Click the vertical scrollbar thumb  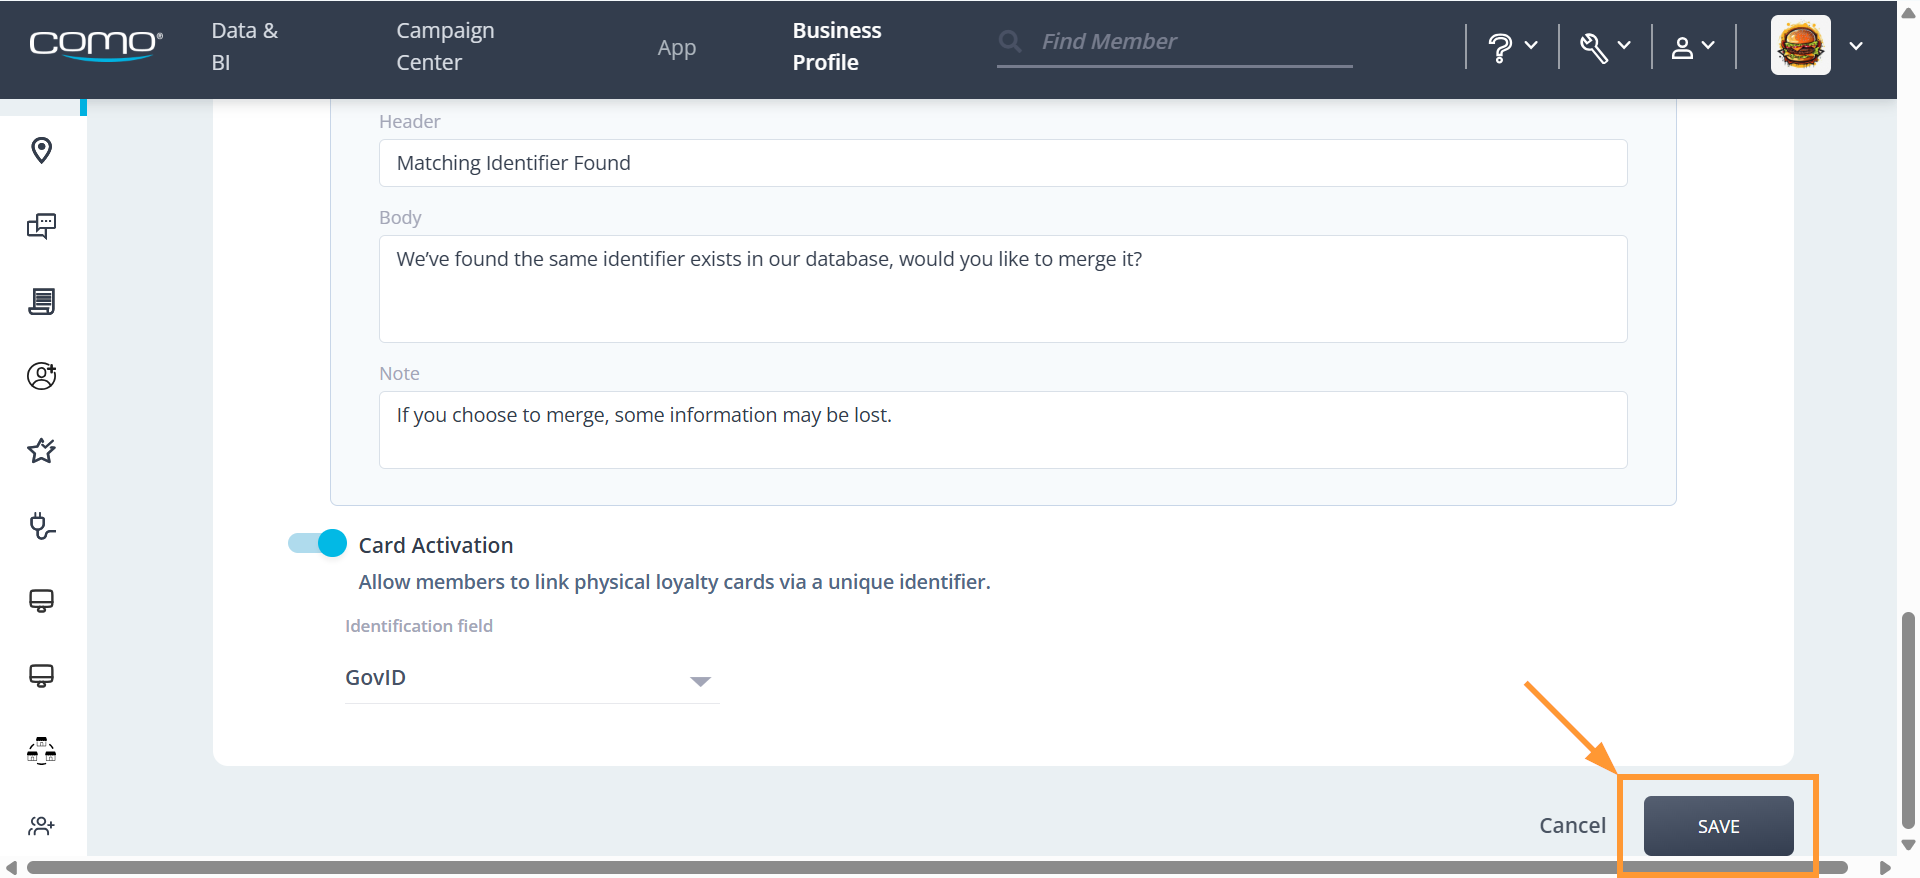(x=1908, y=720)
